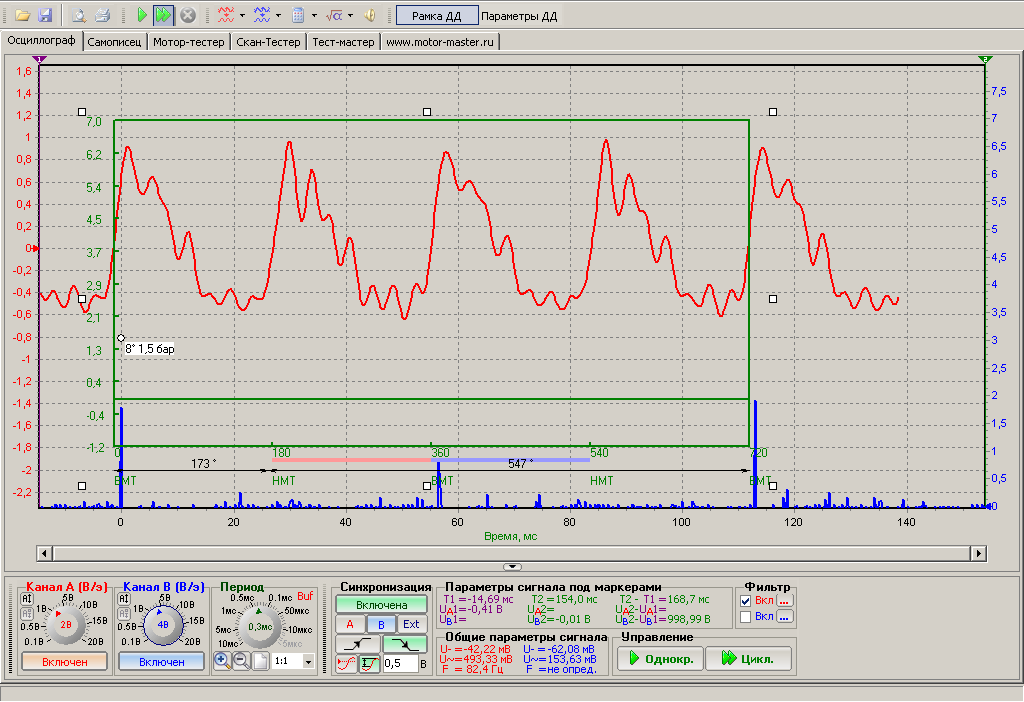Click the horizontal scrollbar right arrow
The width and height of the screenshot is (1024, 702).
point(978,554)
